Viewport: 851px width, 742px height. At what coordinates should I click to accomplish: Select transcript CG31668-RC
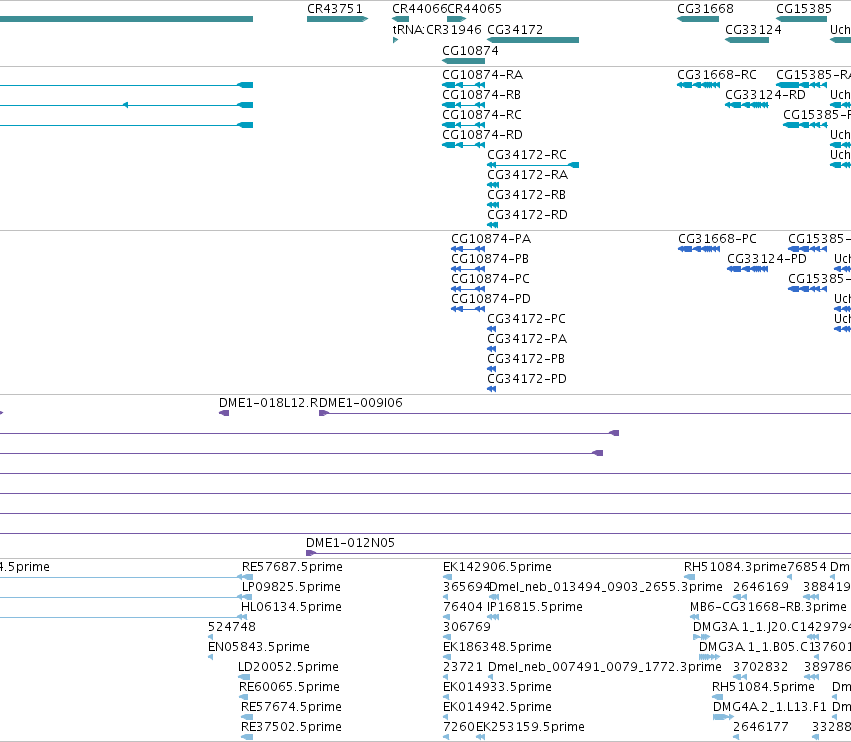717,74
